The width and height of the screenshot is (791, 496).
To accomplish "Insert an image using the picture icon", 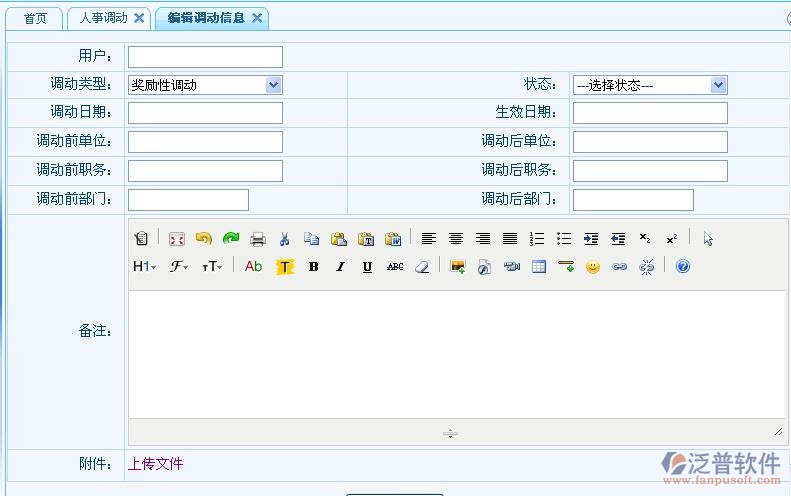I will pyautogui.click(x=458, y=267).
